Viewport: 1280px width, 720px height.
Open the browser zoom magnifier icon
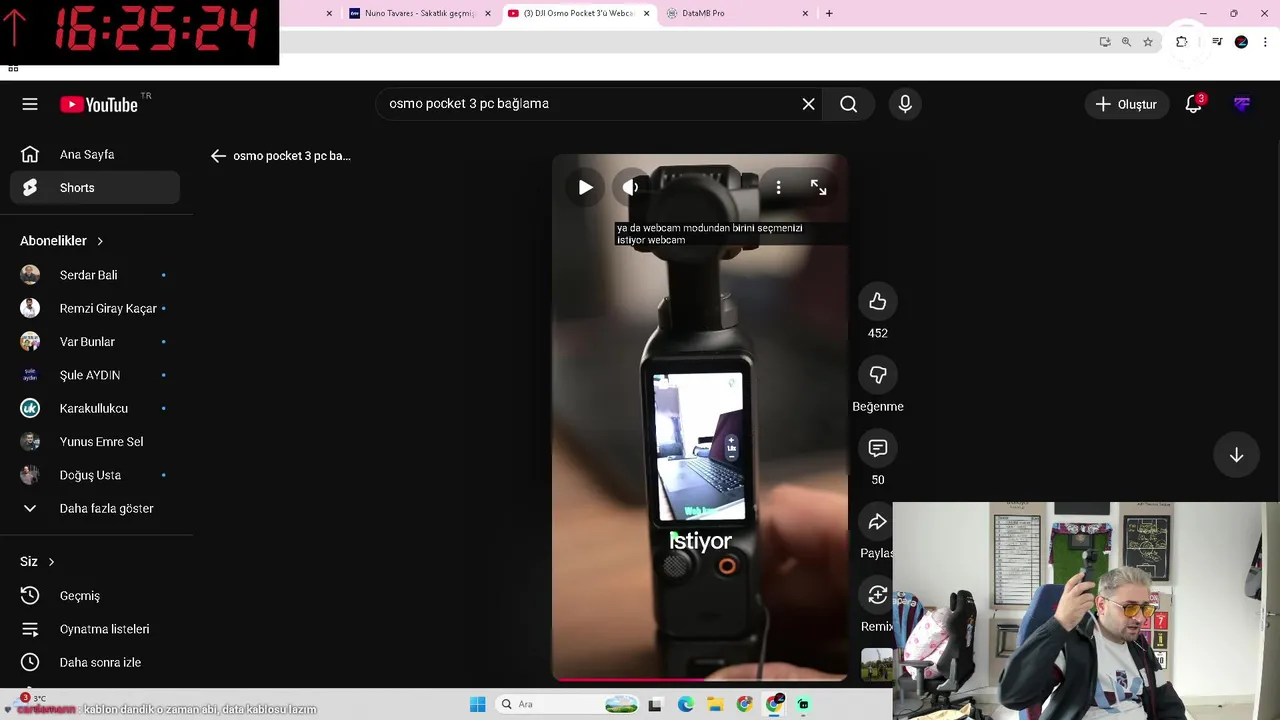pos(1126,42)
